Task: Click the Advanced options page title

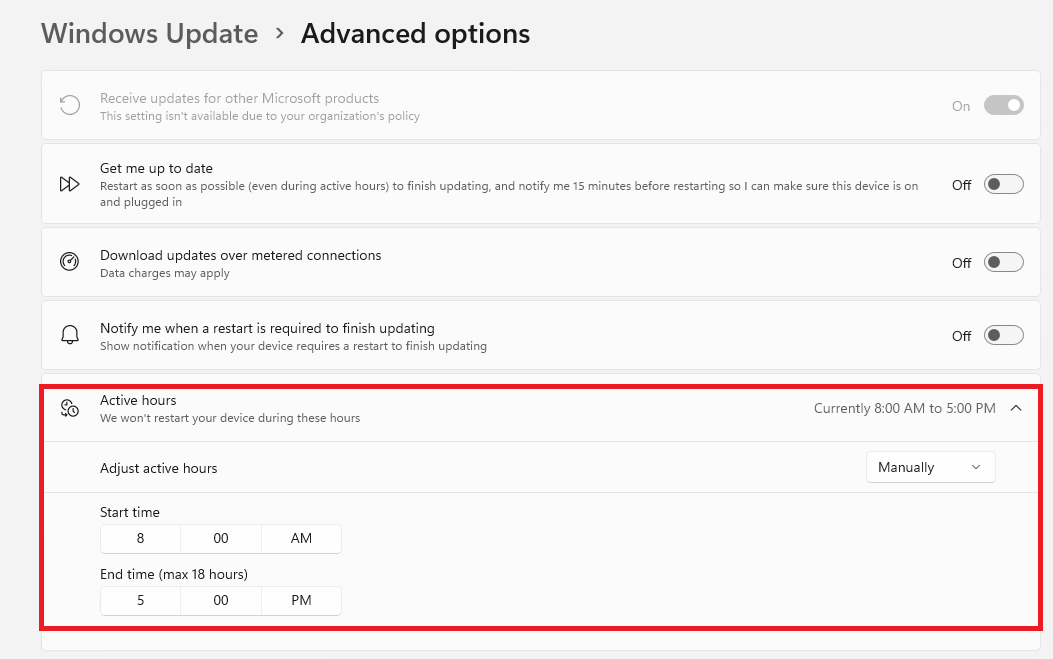Action: click(x=415, y=34)
